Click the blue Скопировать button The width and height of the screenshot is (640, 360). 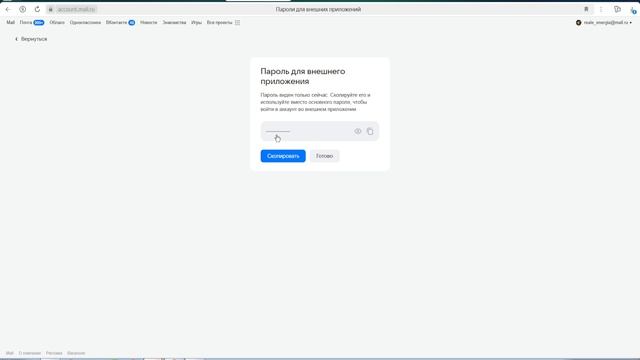pos(283,156)
